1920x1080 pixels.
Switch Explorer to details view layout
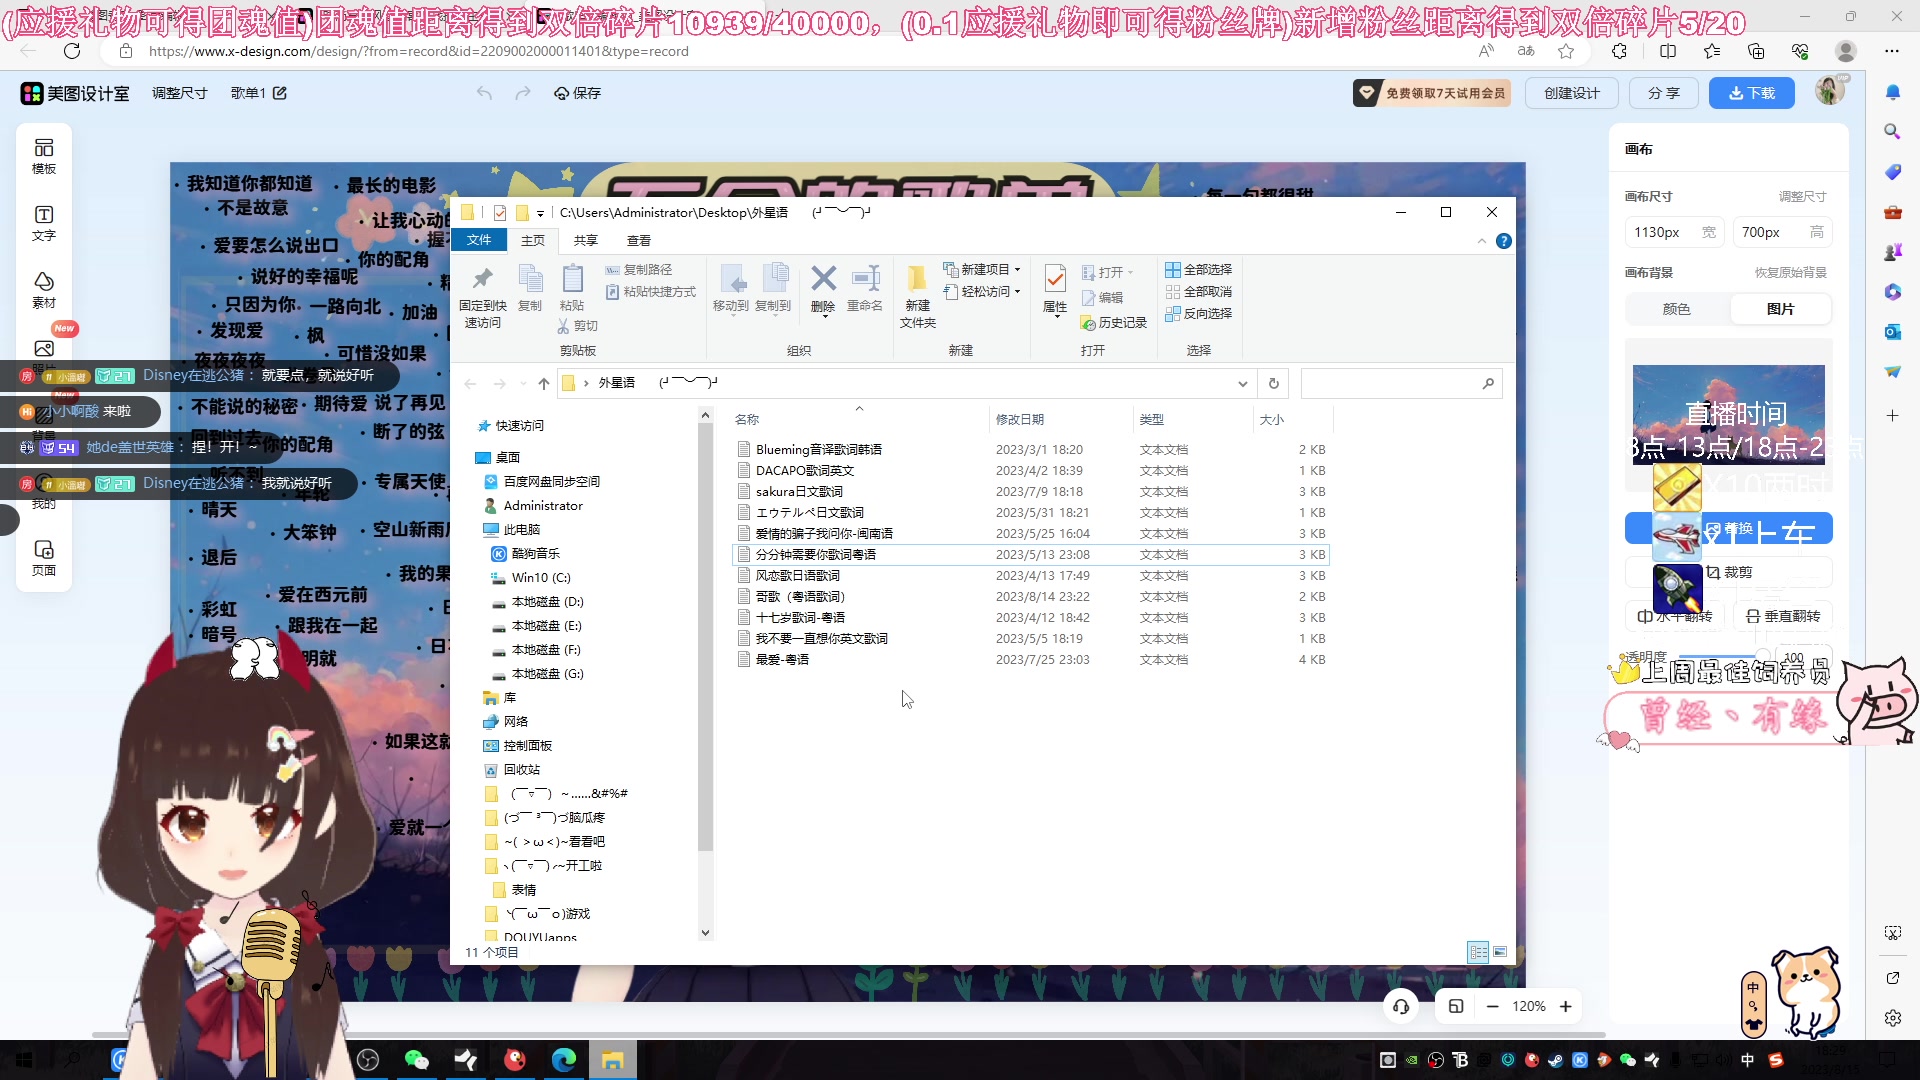(x=1478, y=952)
